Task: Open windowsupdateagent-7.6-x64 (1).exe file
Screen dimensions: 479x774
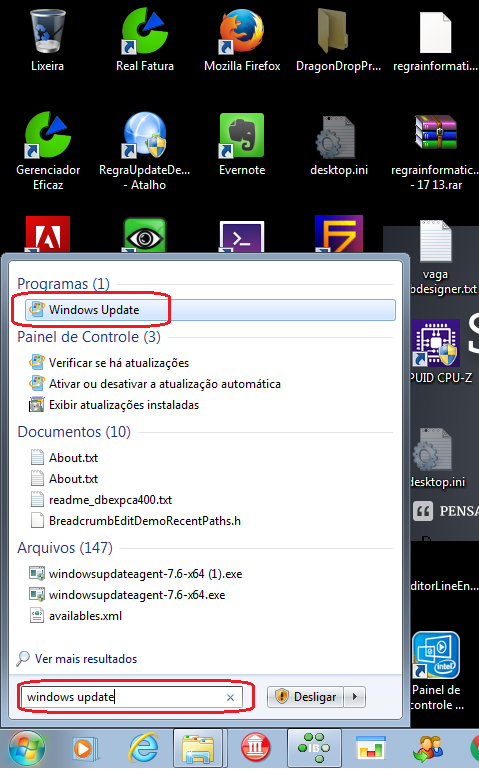Action: 136,574
